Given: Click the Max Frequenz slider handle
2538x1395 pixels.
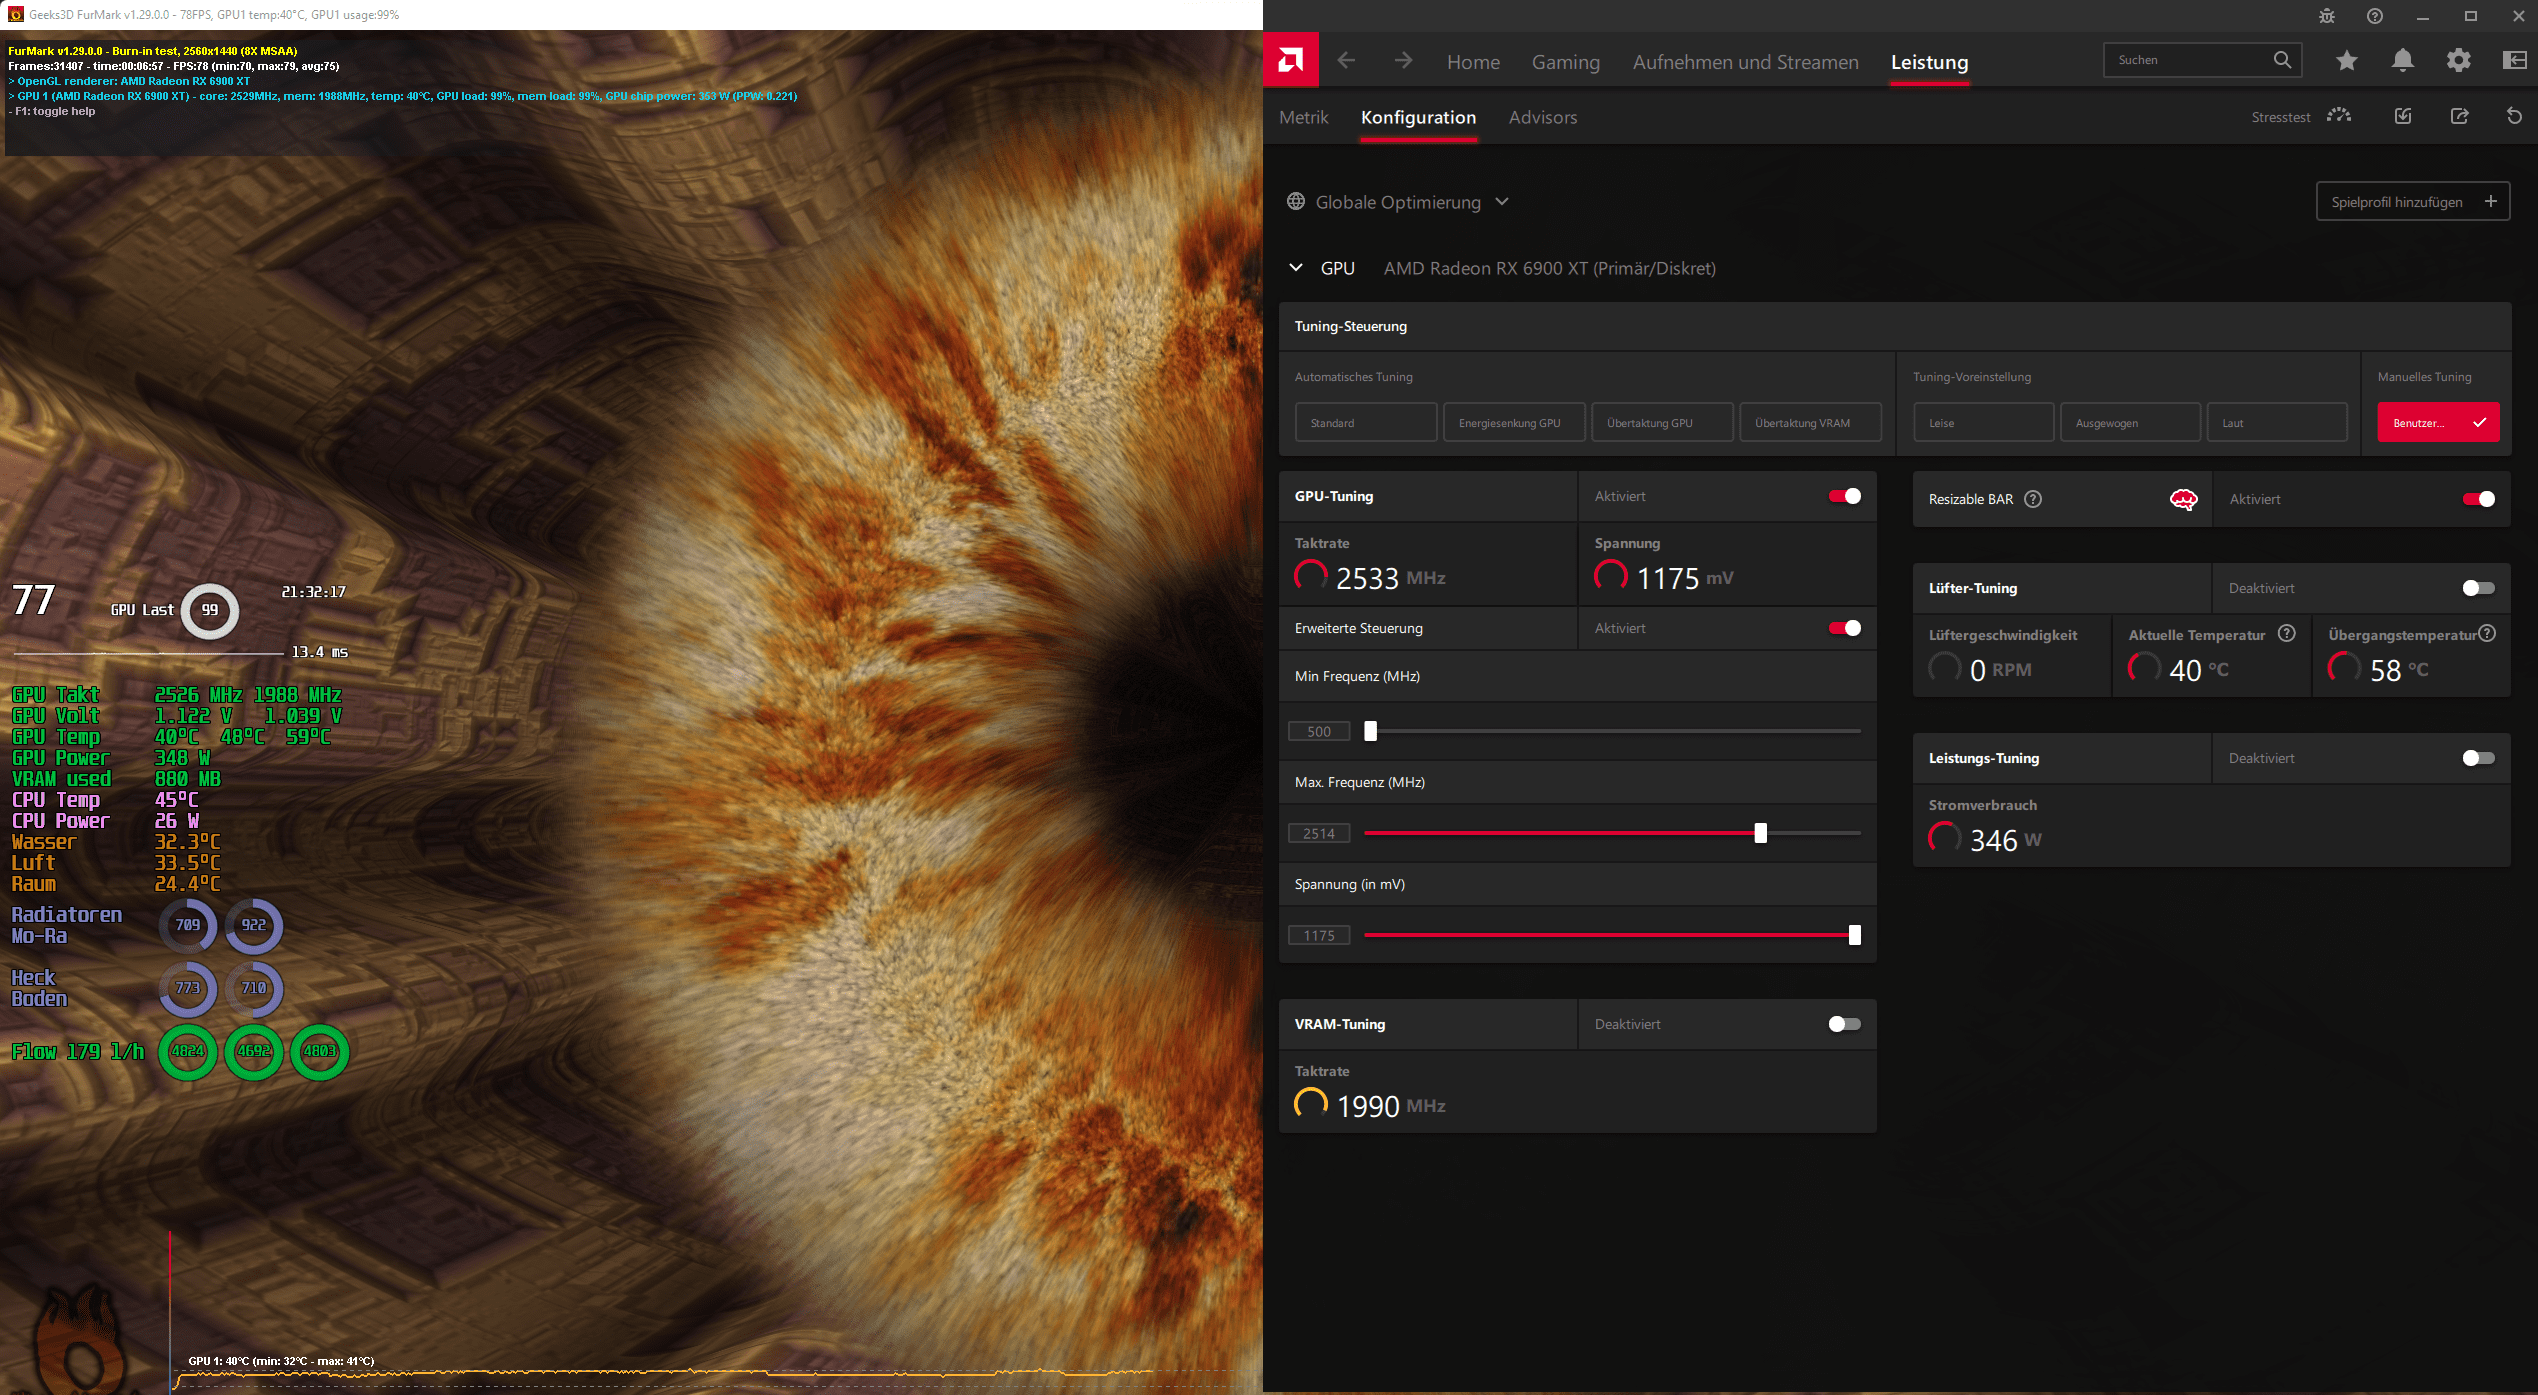Looking at the screenshot, I should coord(1760,833).
